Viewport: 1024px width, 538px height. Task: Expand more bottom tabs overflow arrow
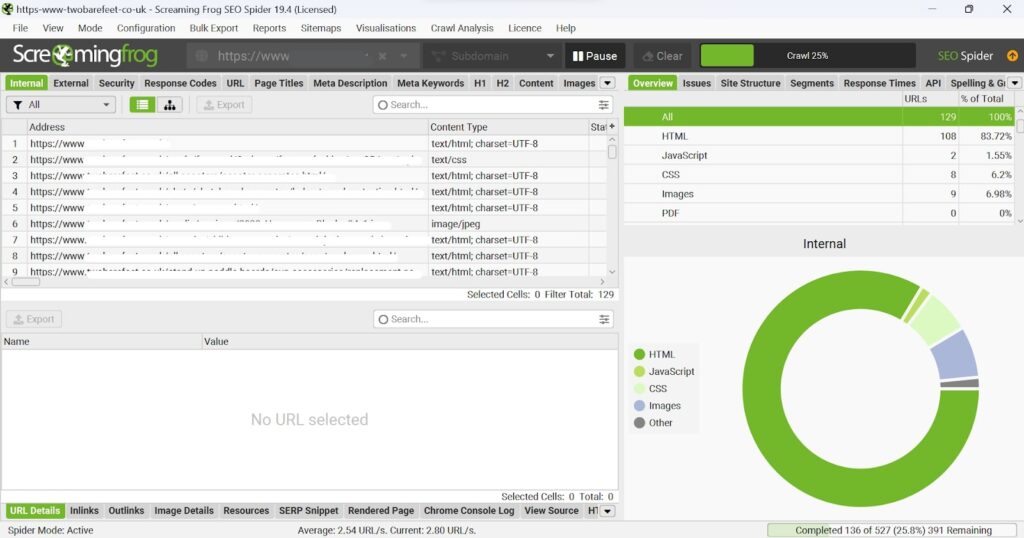click(x=607, y=511)
